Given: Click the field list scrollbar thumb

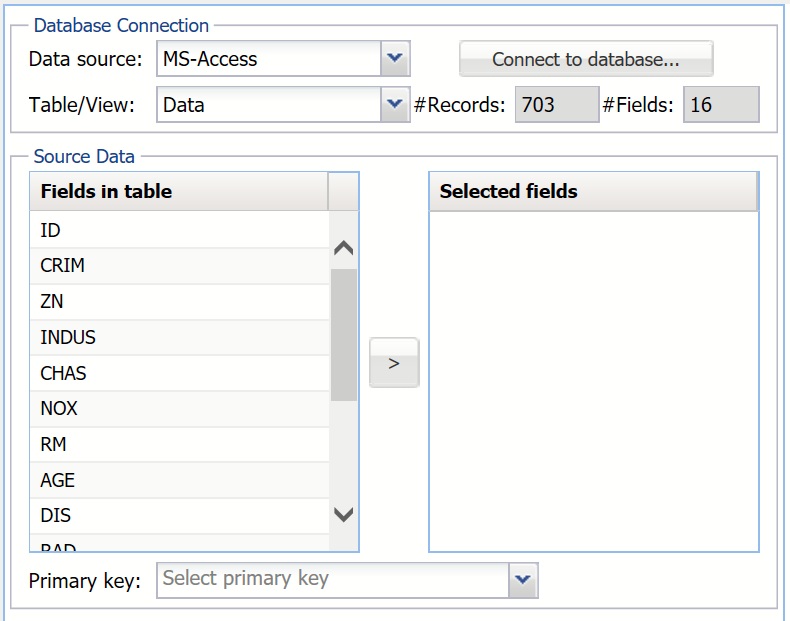Looking at the screenshot, I should [344, 335].
